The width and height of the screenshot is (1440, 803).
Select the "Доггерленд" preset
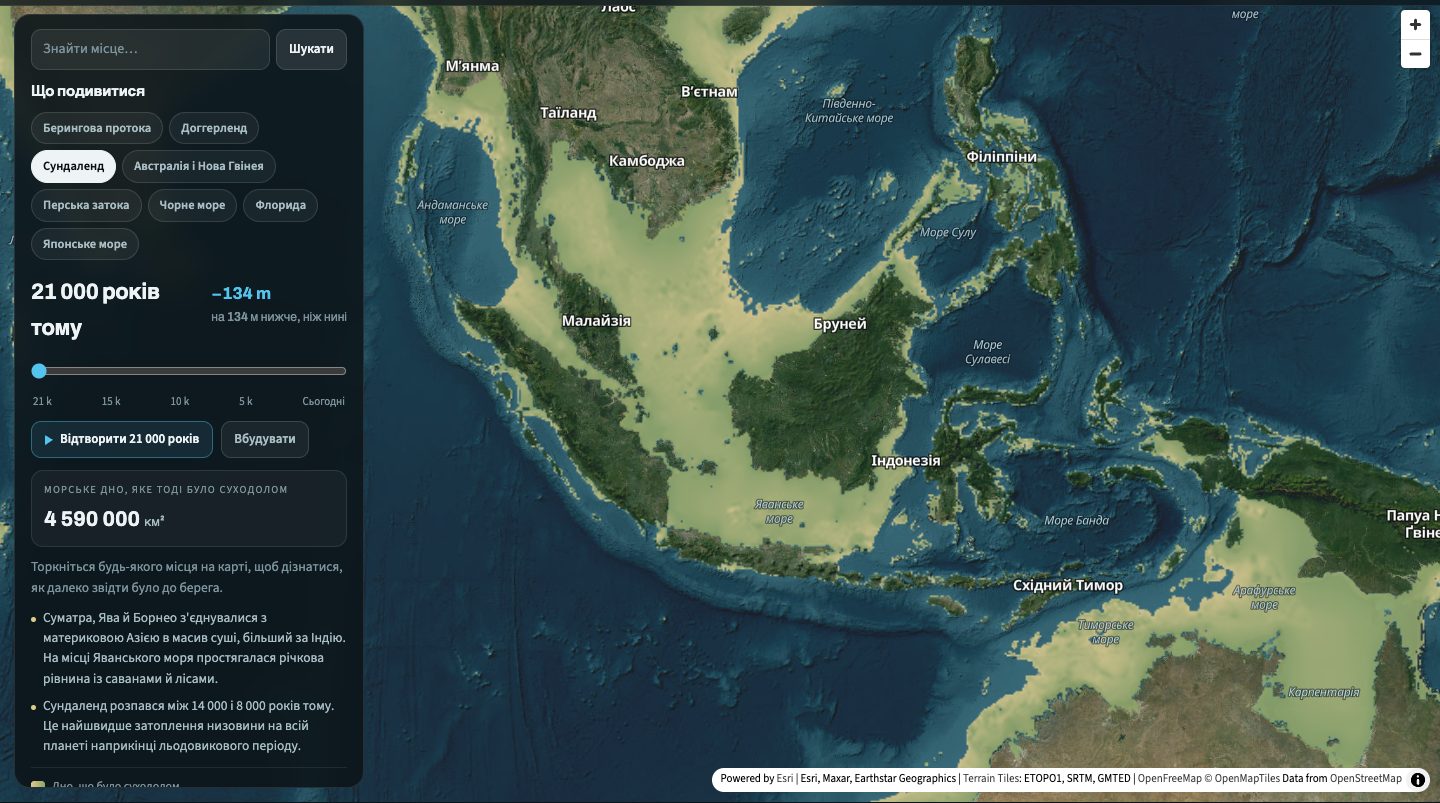[x=214, y=128]
